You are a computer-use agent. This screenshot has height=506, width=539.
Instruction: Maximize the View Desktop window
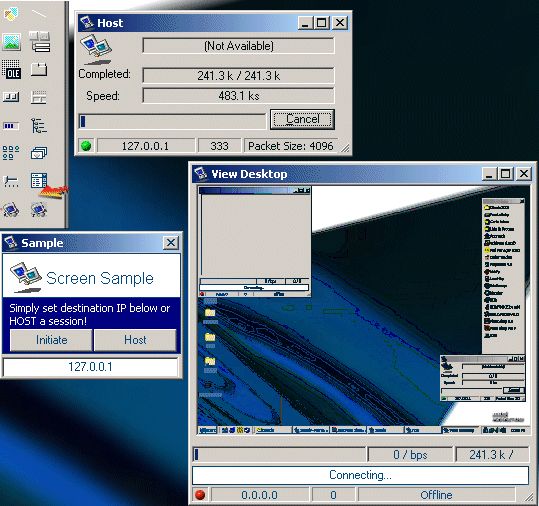pos(506,174)
